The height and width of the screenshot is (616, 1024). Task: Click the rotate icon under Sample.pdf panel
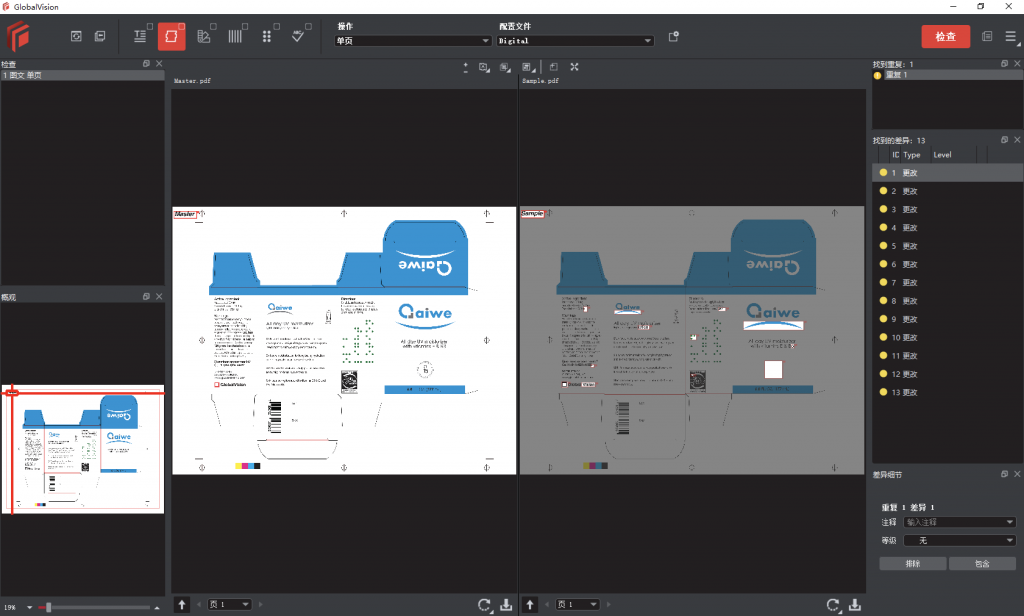[x=832, y=605]
